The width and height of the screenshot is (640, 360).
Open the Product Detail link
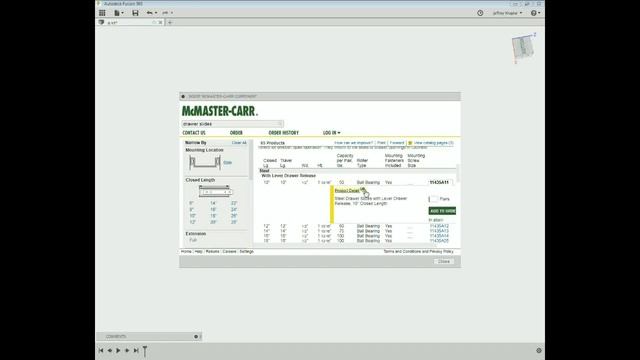tap(347, 191)
